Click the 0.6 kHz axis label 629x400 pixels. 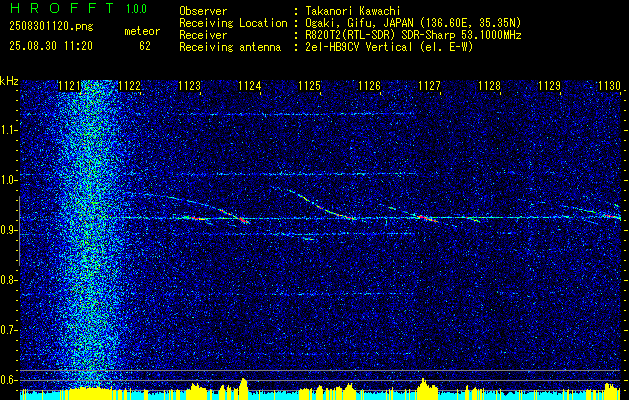pyautogui.click(x=8, y=380)
